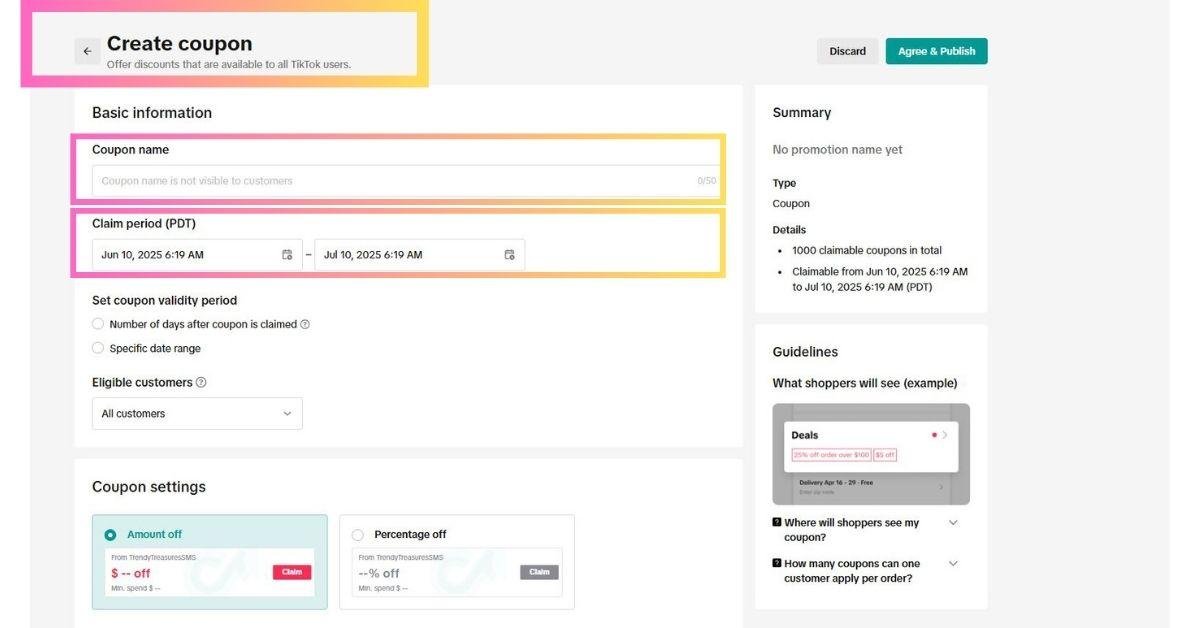Expand How many coupons per order chevron
This screenshot has width=1200, height=628.
pos(953,564)
